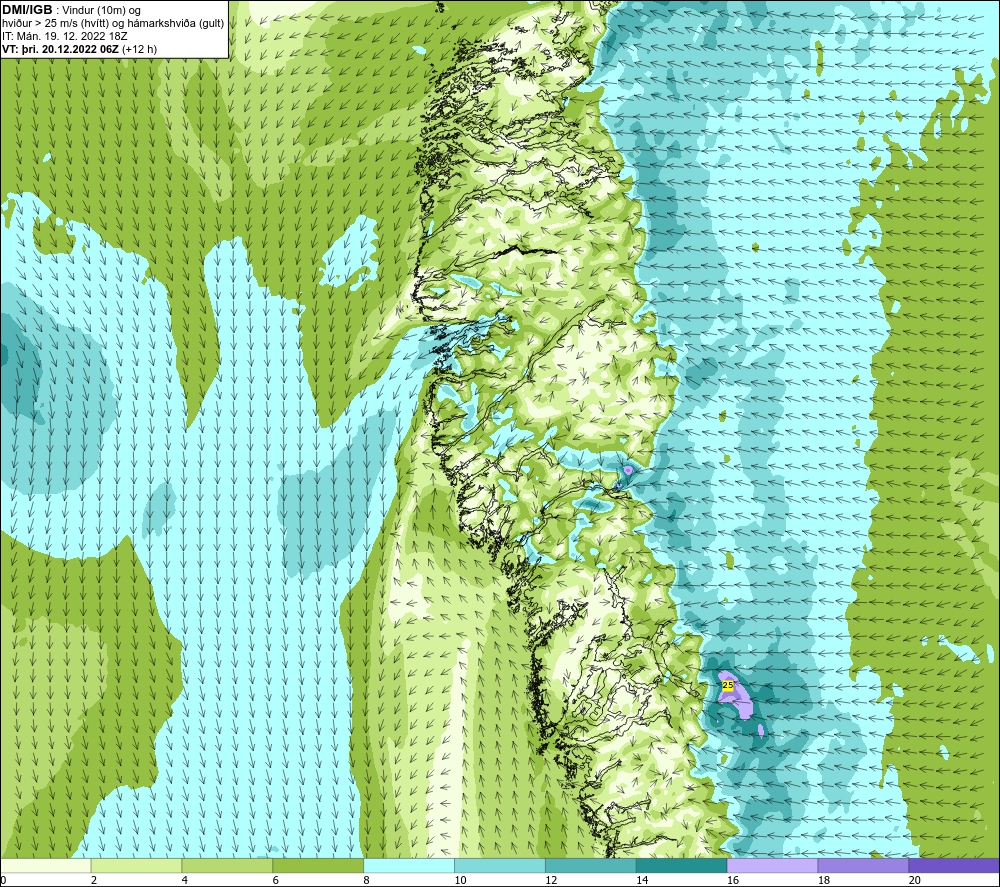Click the 18–20 m/s purple swatch
Image resolution: width=1000 pixels, height=887 pixels.
tap(864, 865)
